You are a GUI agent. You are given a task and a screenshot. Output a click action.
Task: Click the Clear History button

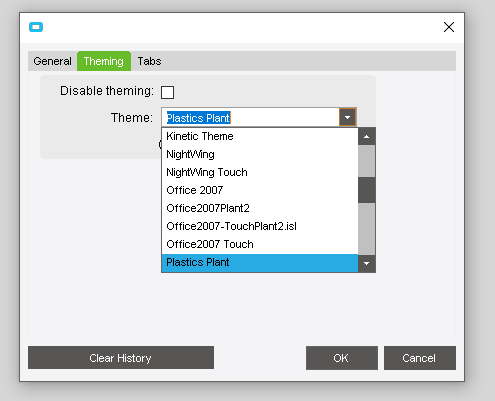tap(121, 358)
